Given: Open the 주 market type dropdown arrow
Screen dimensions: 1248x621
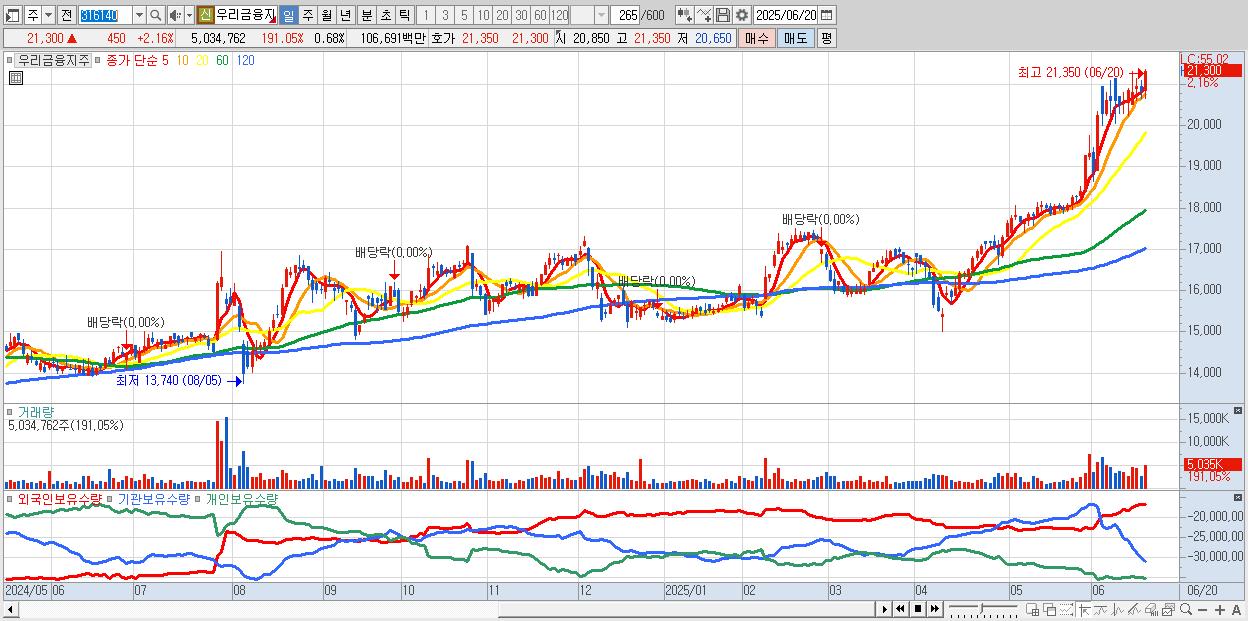Looking at the screenshot, I should click(x=48, y=15).
